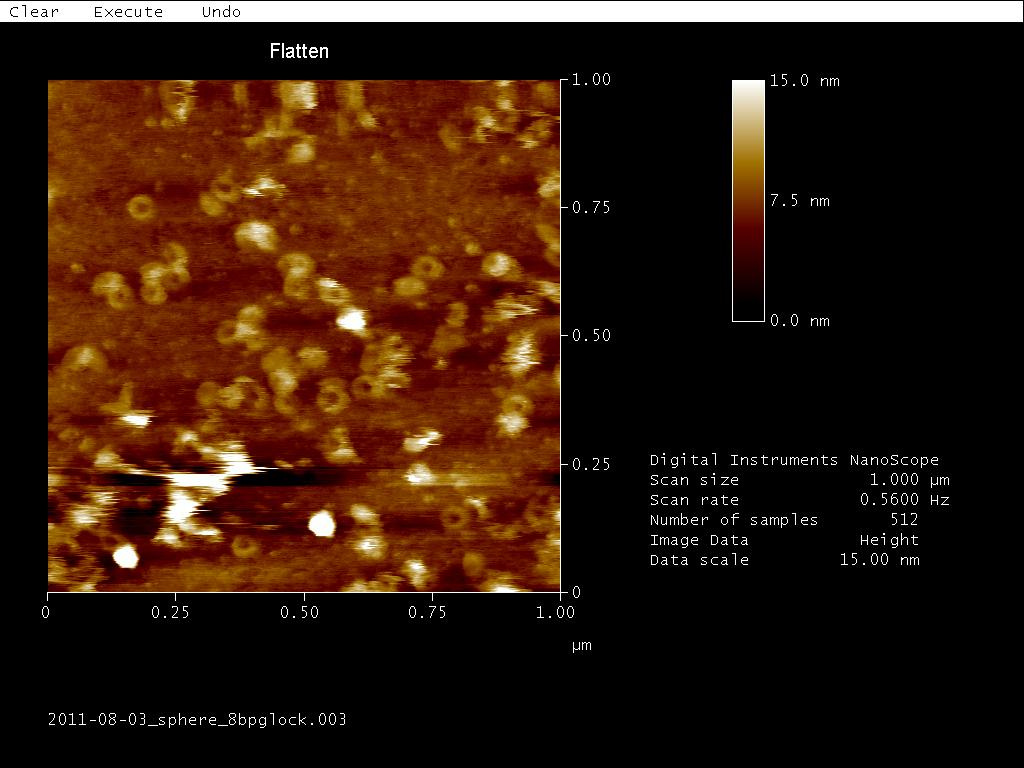1024x768 pixels.
Task: Click the 0.25 tick label on vertical axis
Action: coord(591,465)
